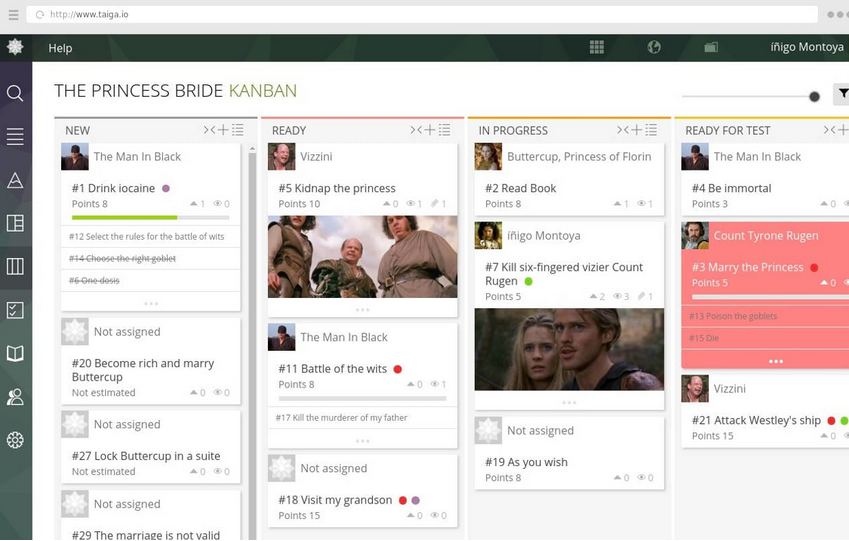Screen dimensions: 849x541
Task: Open story #2 Read Book
Action: (520, 188)
